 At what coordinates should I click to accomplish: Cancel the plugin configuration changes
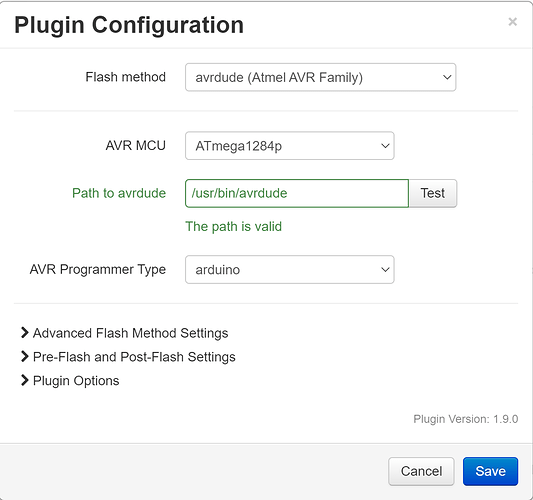coord(421,471)
